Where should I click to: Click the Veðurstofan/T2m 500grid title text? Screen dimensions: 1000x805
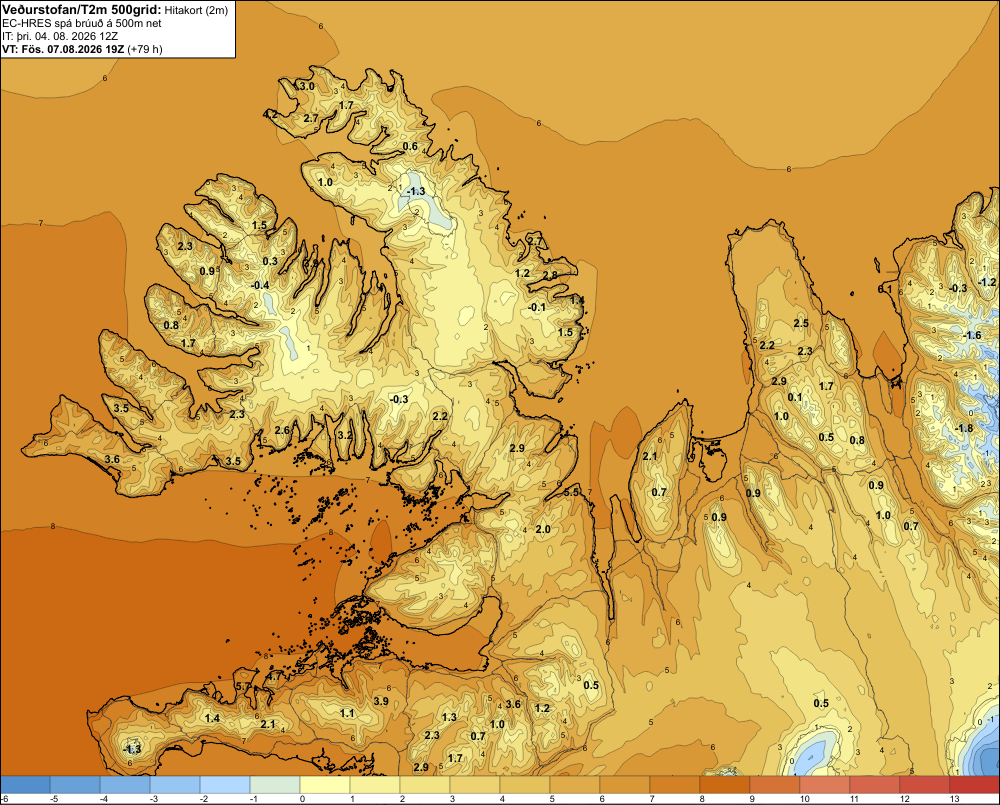point(82,10)
